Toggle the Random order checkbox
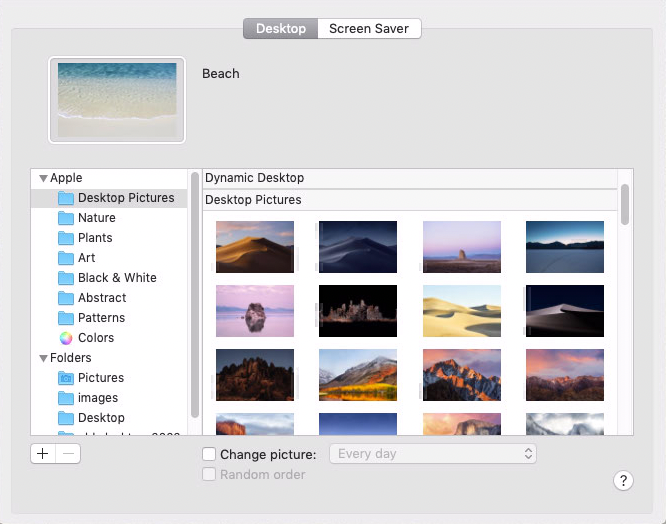Screen dimensions: 666x524 209,474
